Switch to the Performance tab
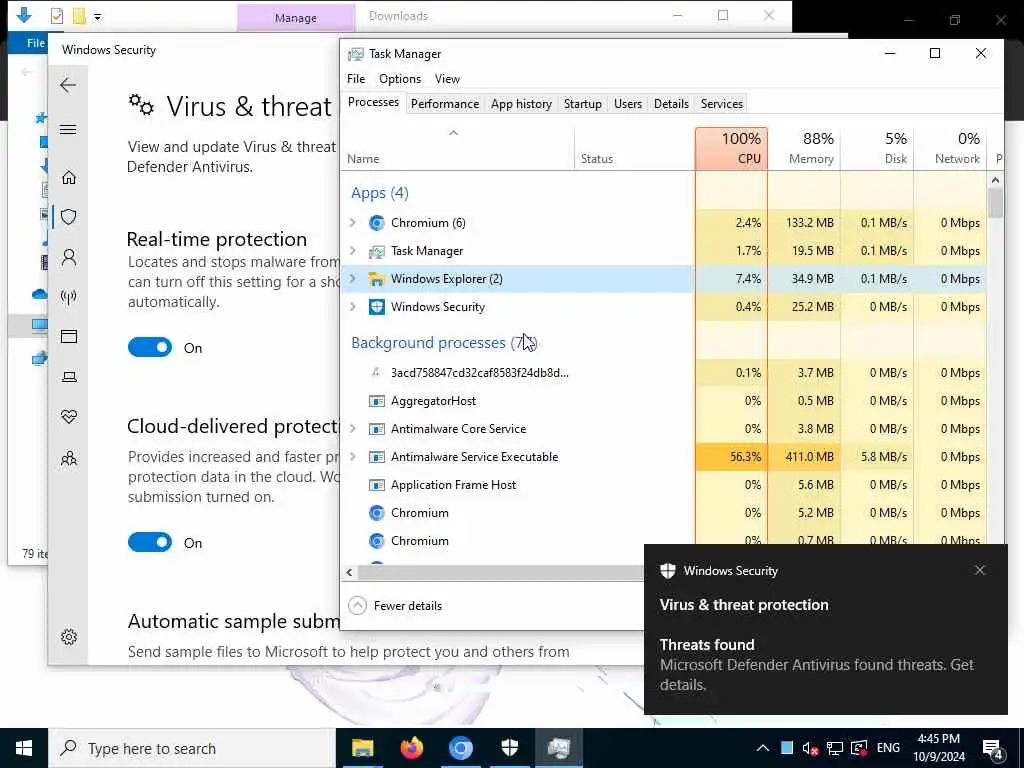This screenshot has height=768, width=1024. click(x=445, y=104)
